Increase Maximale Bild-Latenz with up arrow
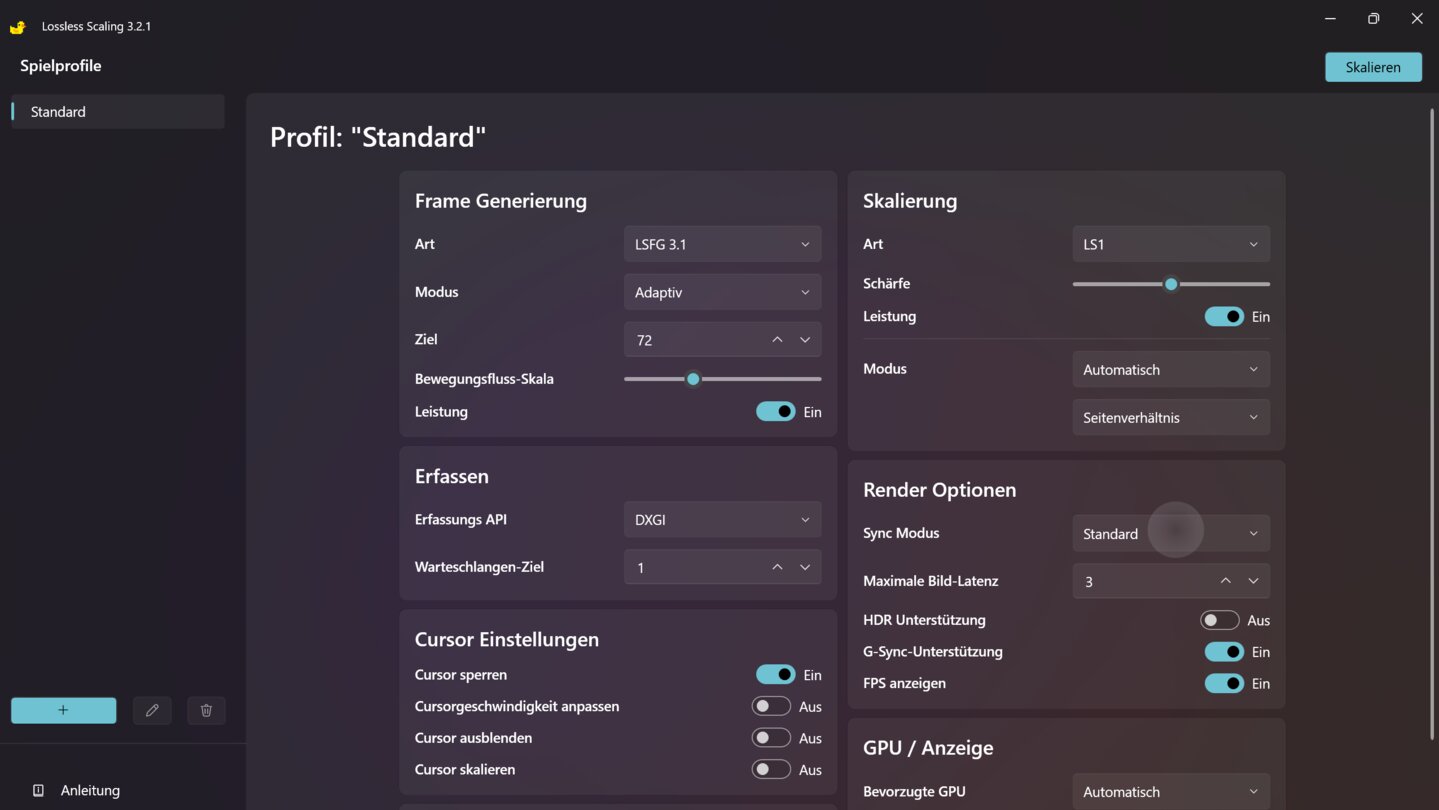Screen dimensions: 1439x810 [x=1225, y=581]
